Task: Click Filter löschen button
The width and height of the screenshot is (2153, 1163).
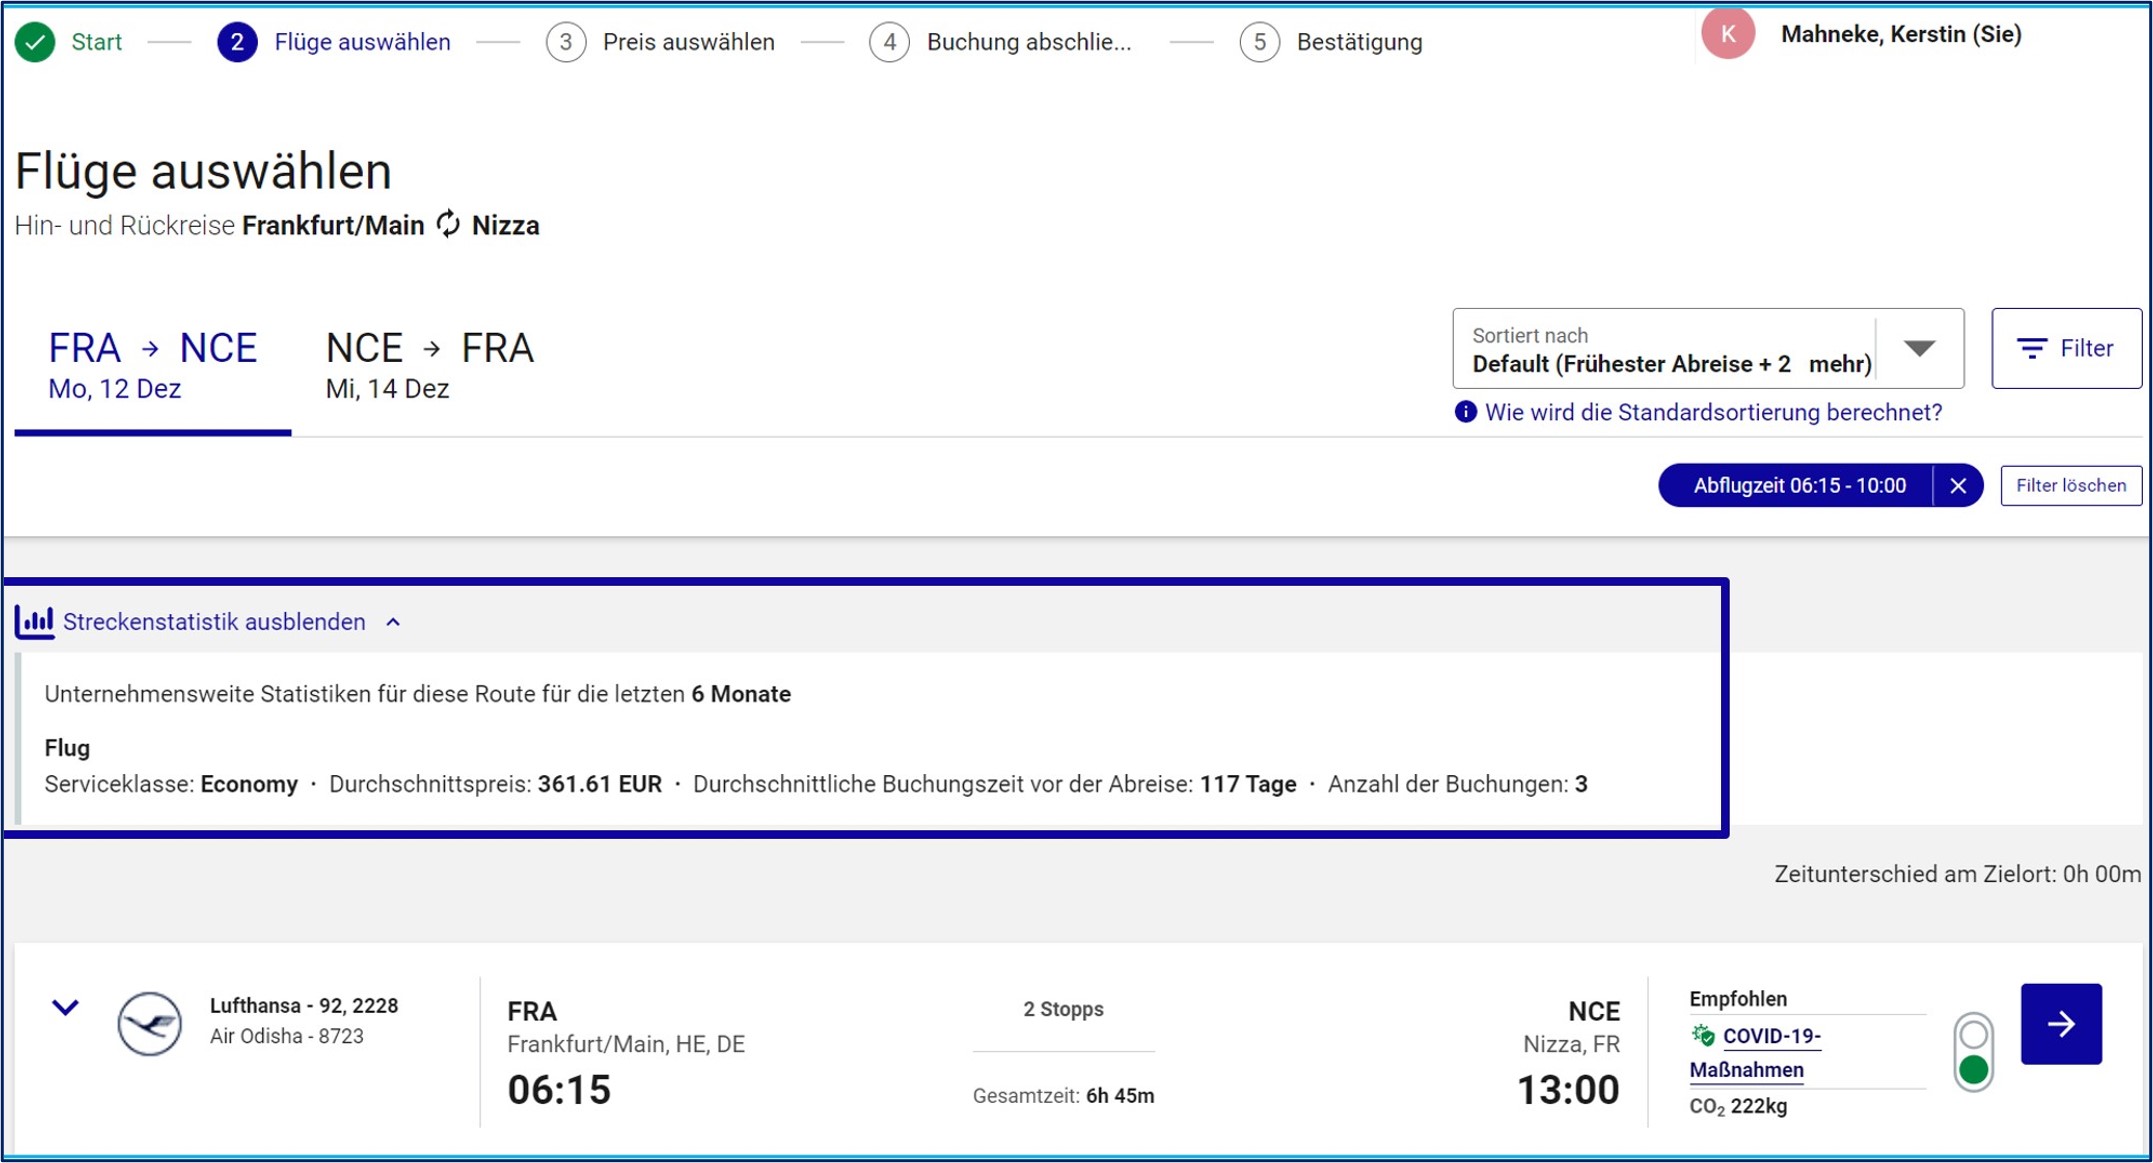Action: click(x=2070, y=486)
